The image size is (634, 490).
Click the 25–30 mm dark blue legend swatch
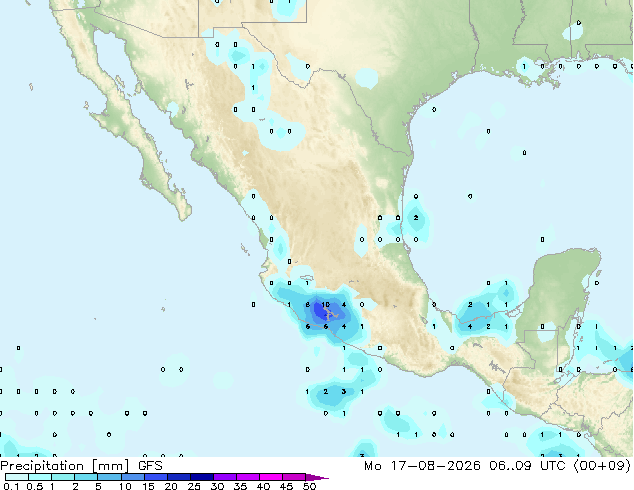click(201, 477)
